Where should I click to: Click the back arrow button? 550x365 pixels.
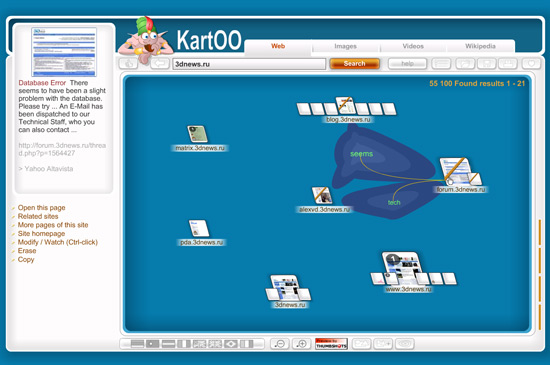(160, 63)
